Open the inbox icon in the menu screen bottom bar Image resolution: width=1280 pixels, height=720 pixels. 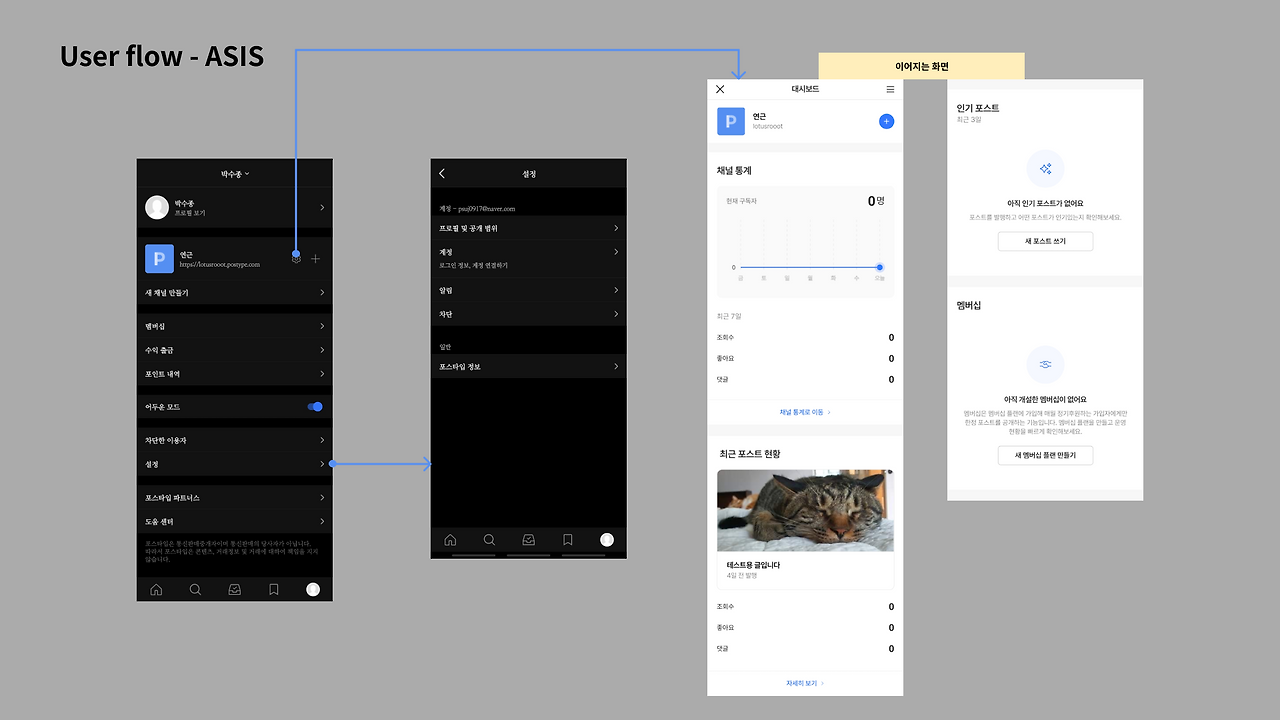[x=234, y=590]
